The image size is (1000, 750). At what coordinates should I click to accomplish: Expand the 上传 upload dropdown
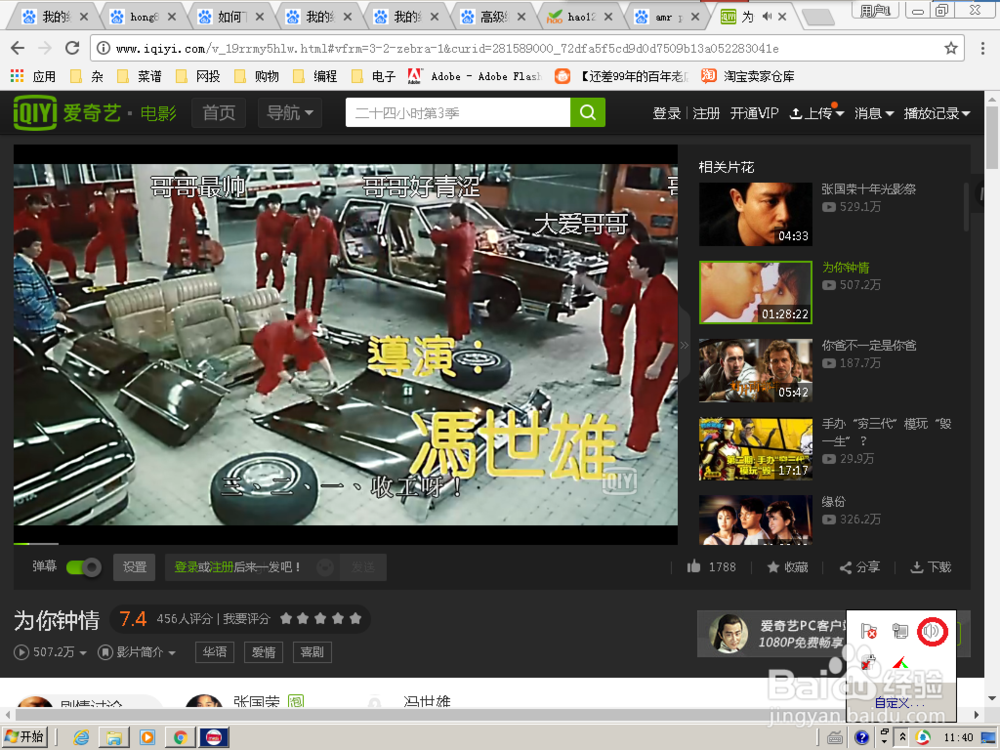pos(817,114)
